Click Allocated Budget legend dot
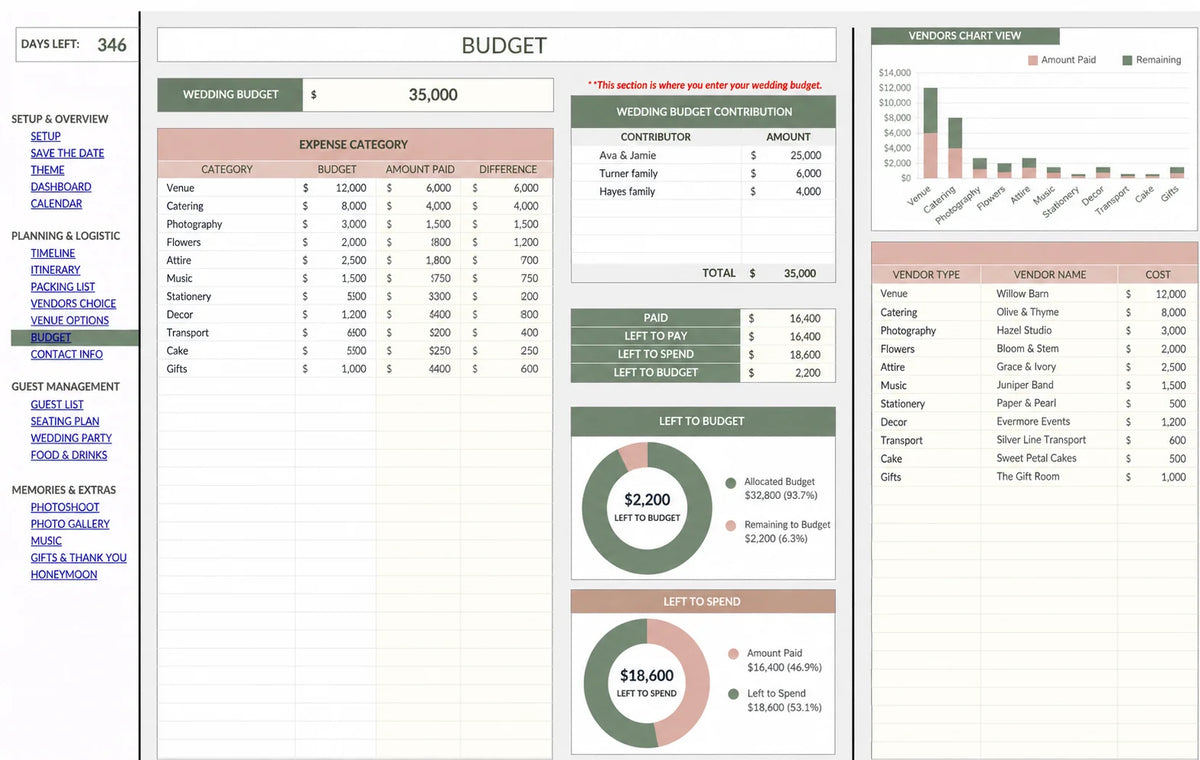1200x760 pixels. coord(731,483)
